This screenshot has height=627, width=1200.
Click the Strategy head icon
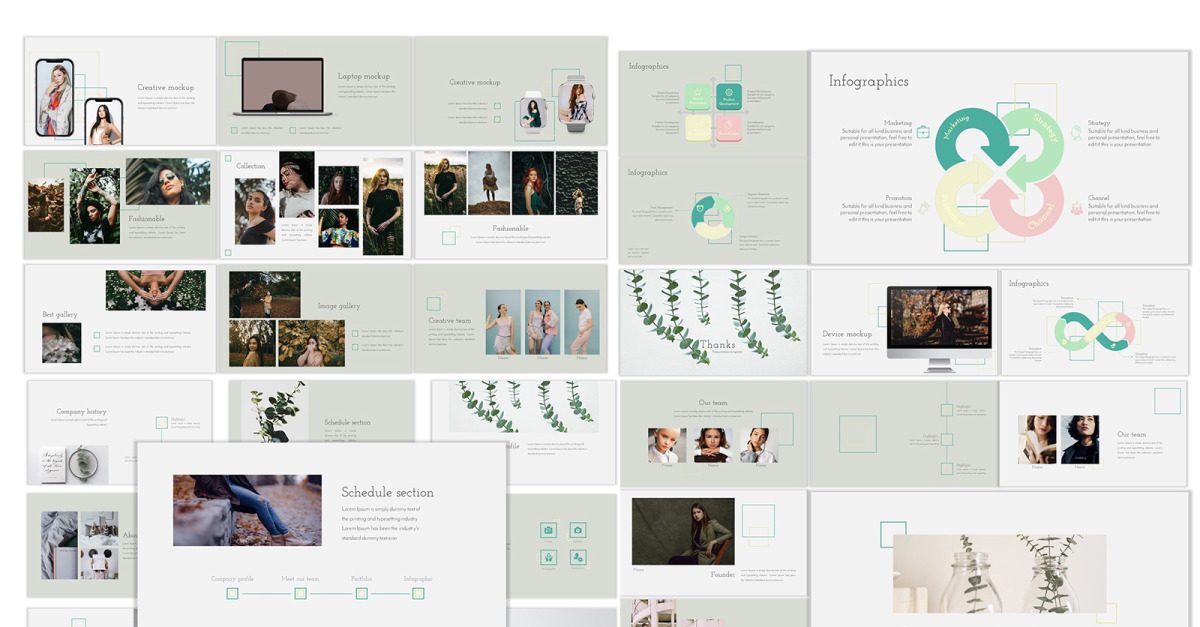point(1076,132)
